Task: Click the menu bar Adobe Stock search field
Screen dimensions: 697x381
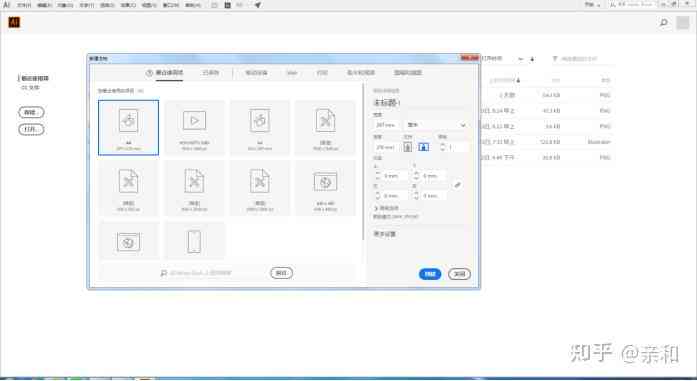Action: click(x=632, y=5)
